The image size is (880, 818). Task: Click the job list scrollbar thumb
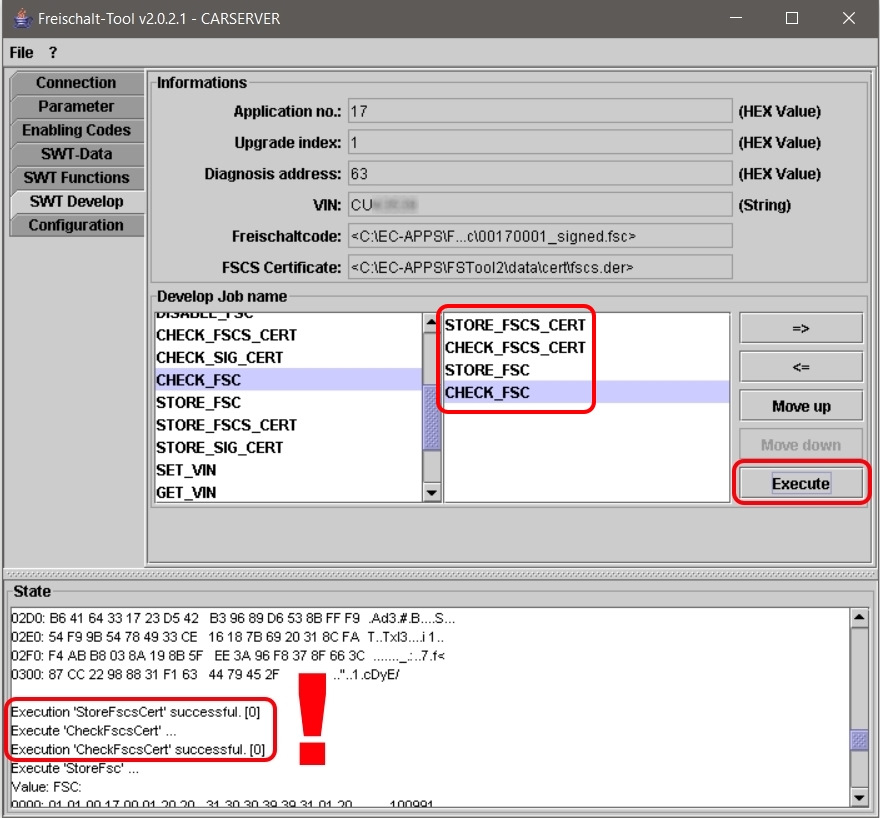coord(431,418)
